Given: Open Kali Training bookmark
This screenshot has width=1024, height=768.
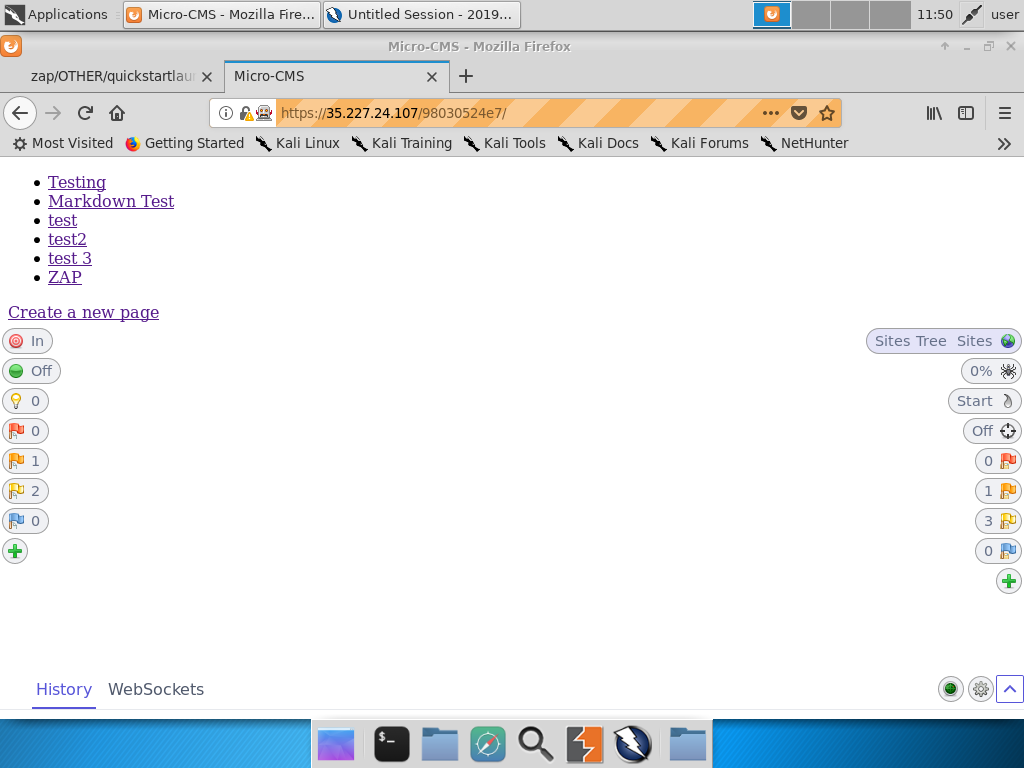Looking at the screenshot, I should pos(402,143).
